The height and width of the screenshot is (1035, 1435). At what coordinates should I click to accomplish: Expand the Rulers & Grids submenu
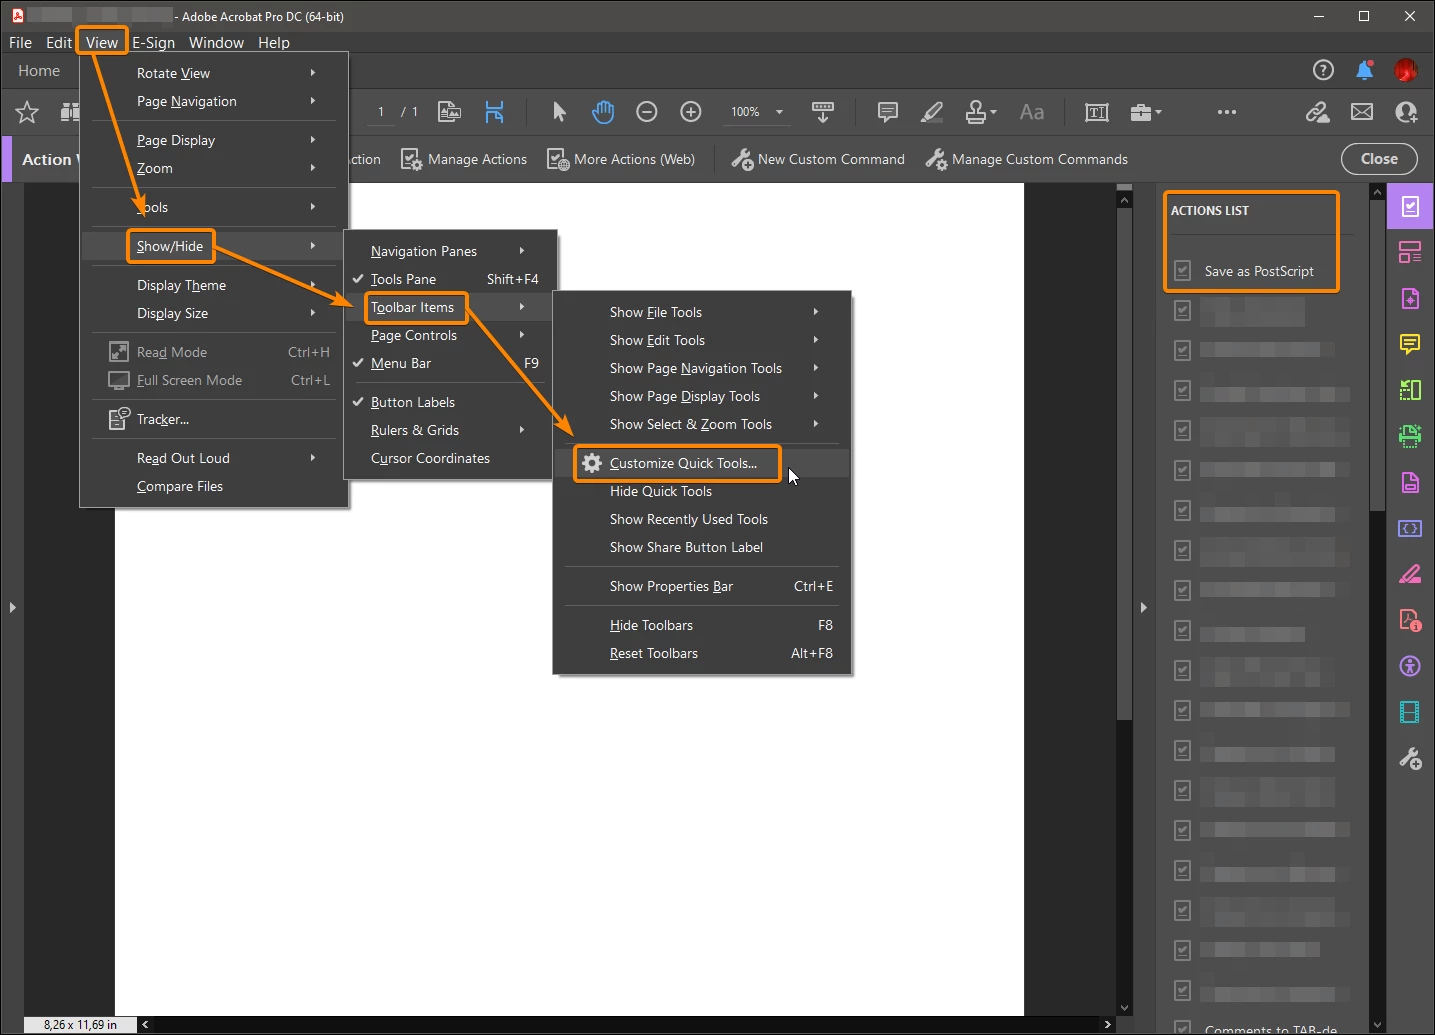point(448,430)
